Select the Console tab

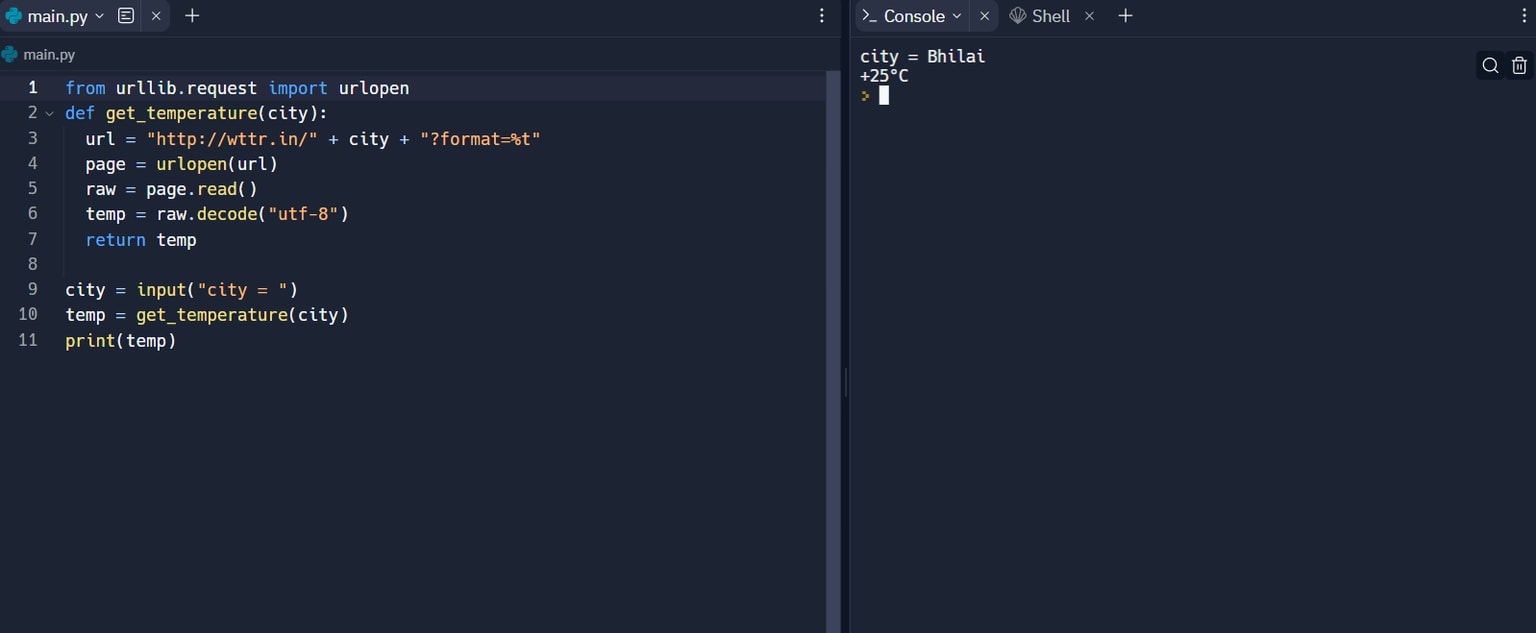(913, 16)
